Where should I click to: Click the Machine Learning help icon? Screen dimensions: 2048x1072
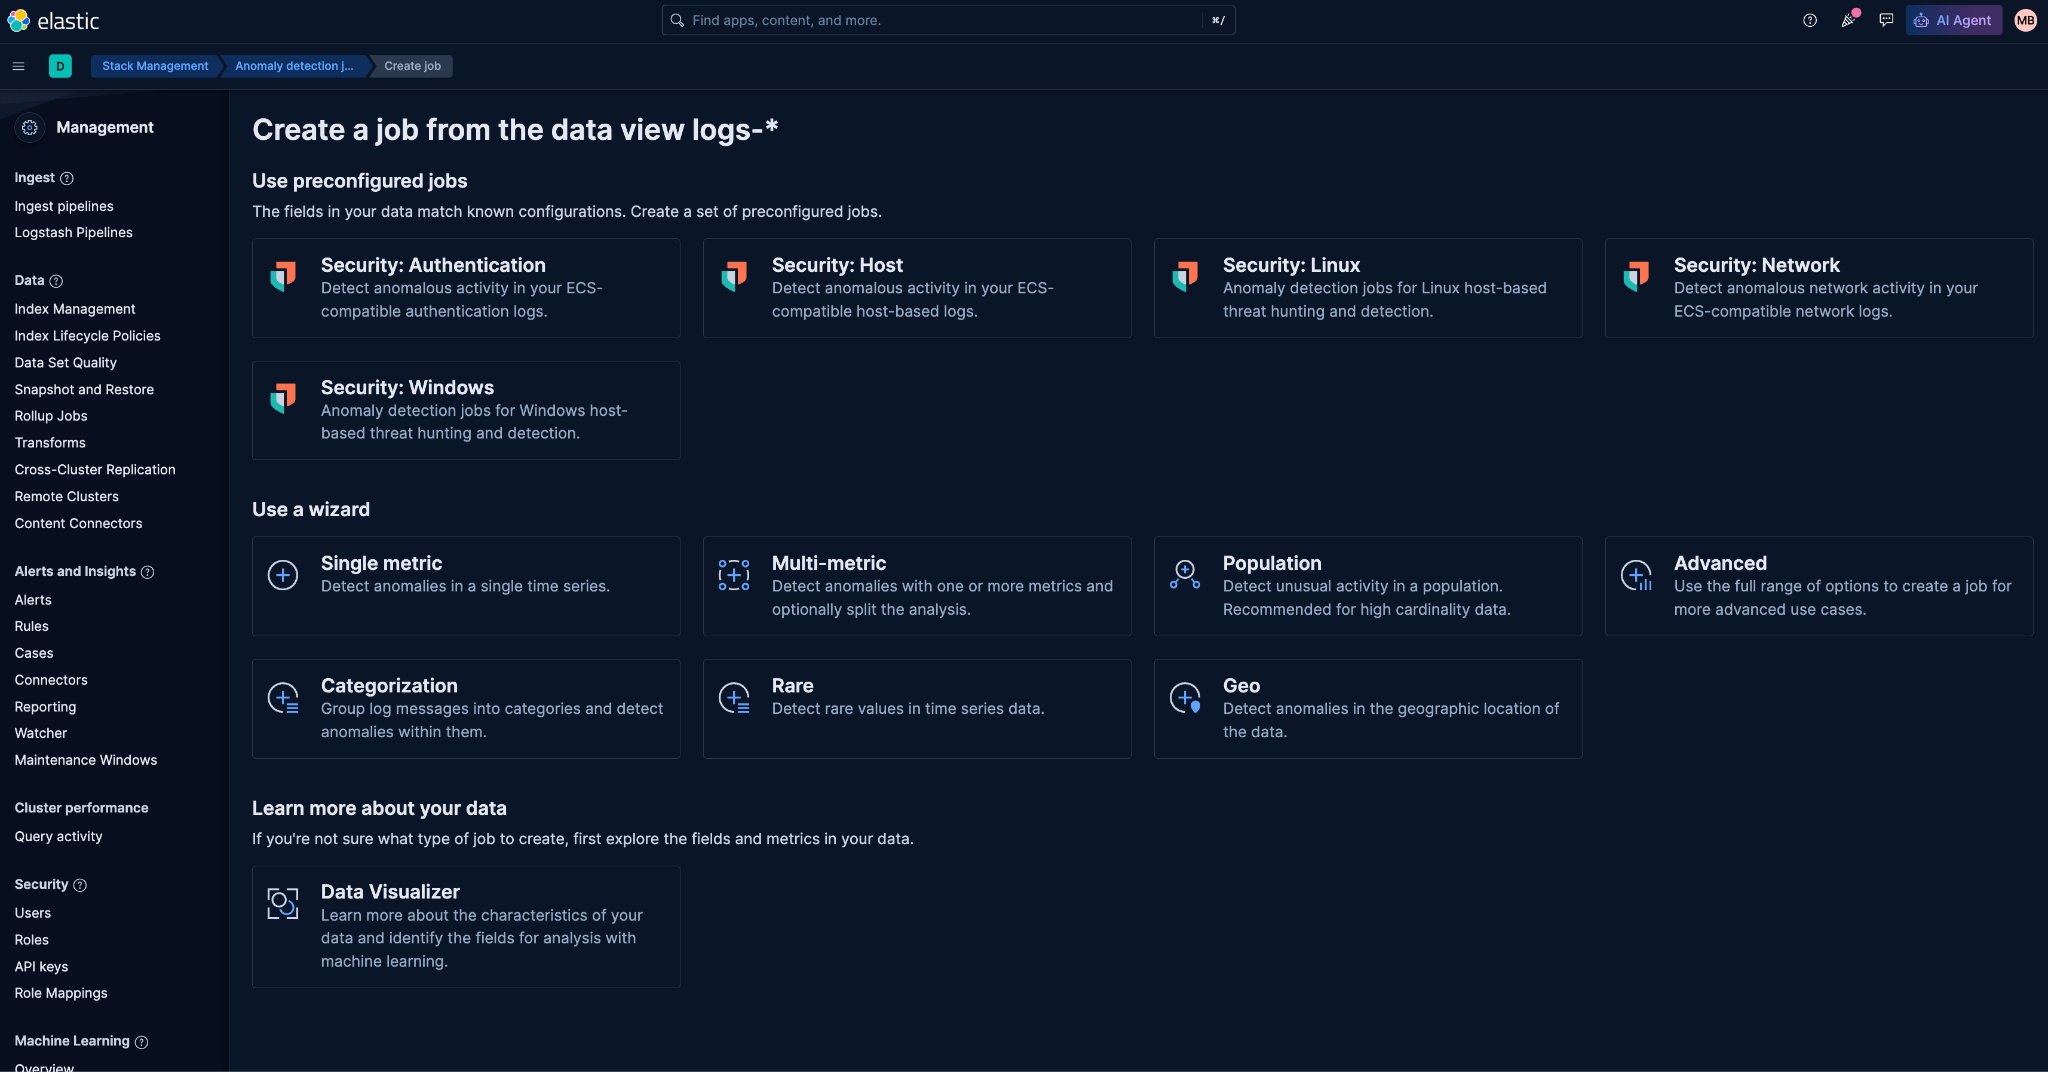141,1042
